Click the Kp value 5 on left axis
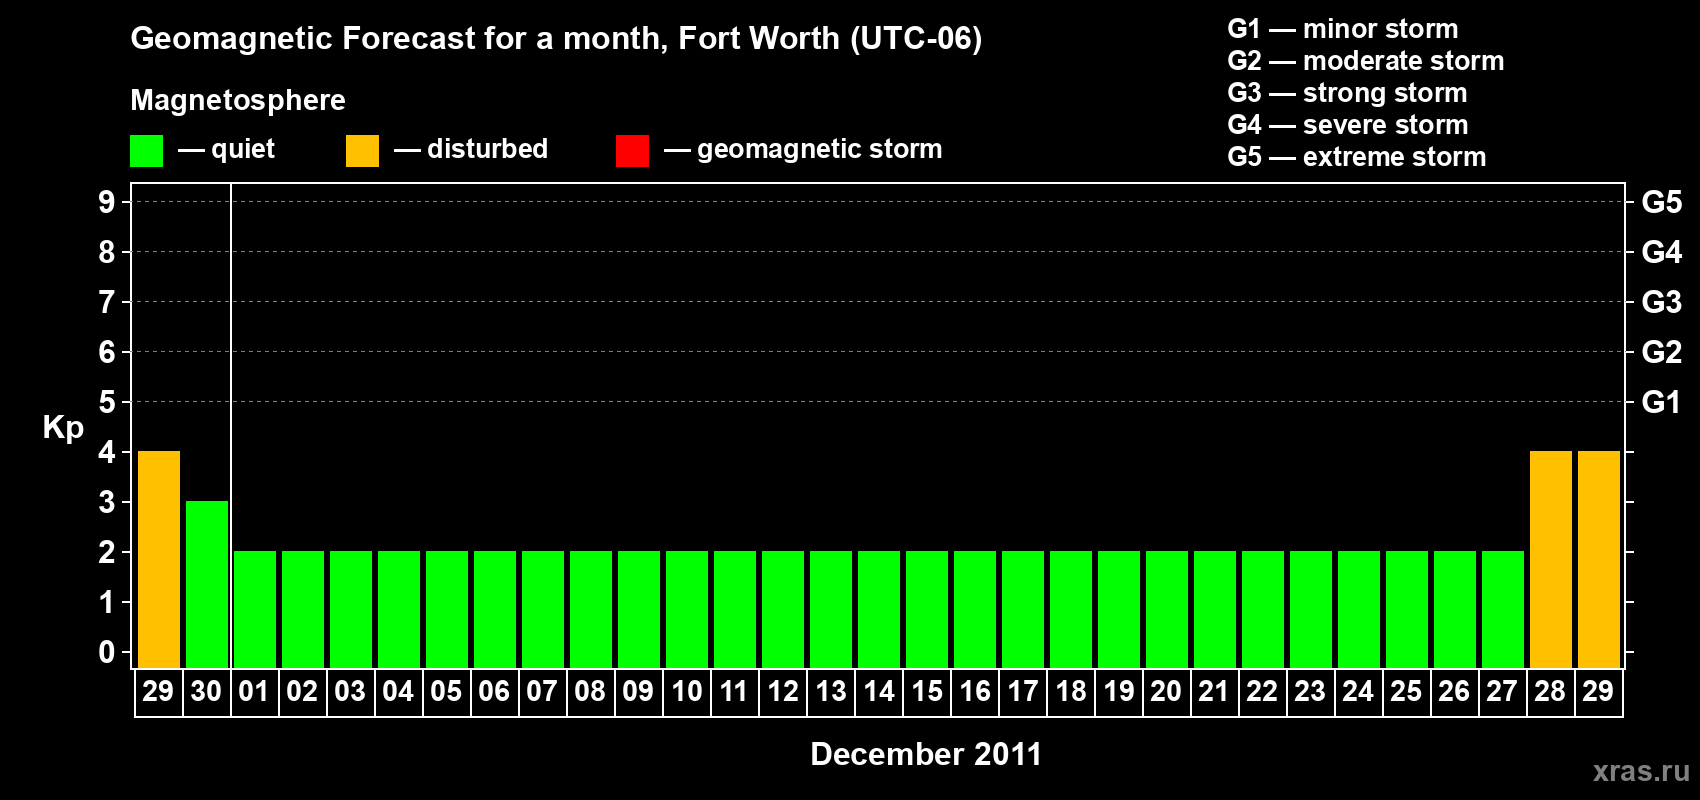Image resolution: width=1700 pixels, height=800 pixels. (x=107, y=402)
